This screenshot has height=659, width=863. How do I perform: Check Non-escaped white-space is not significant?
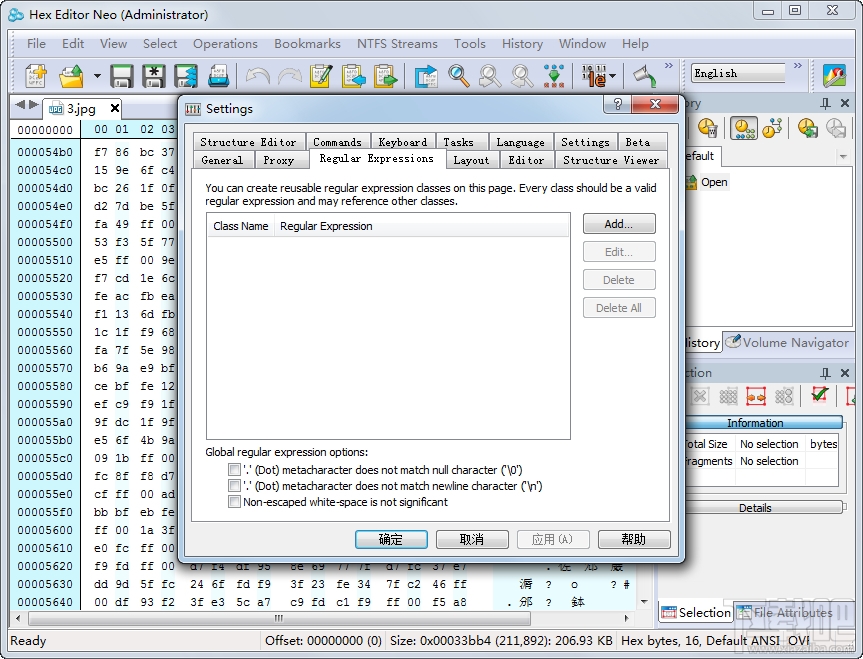point(234,502)
